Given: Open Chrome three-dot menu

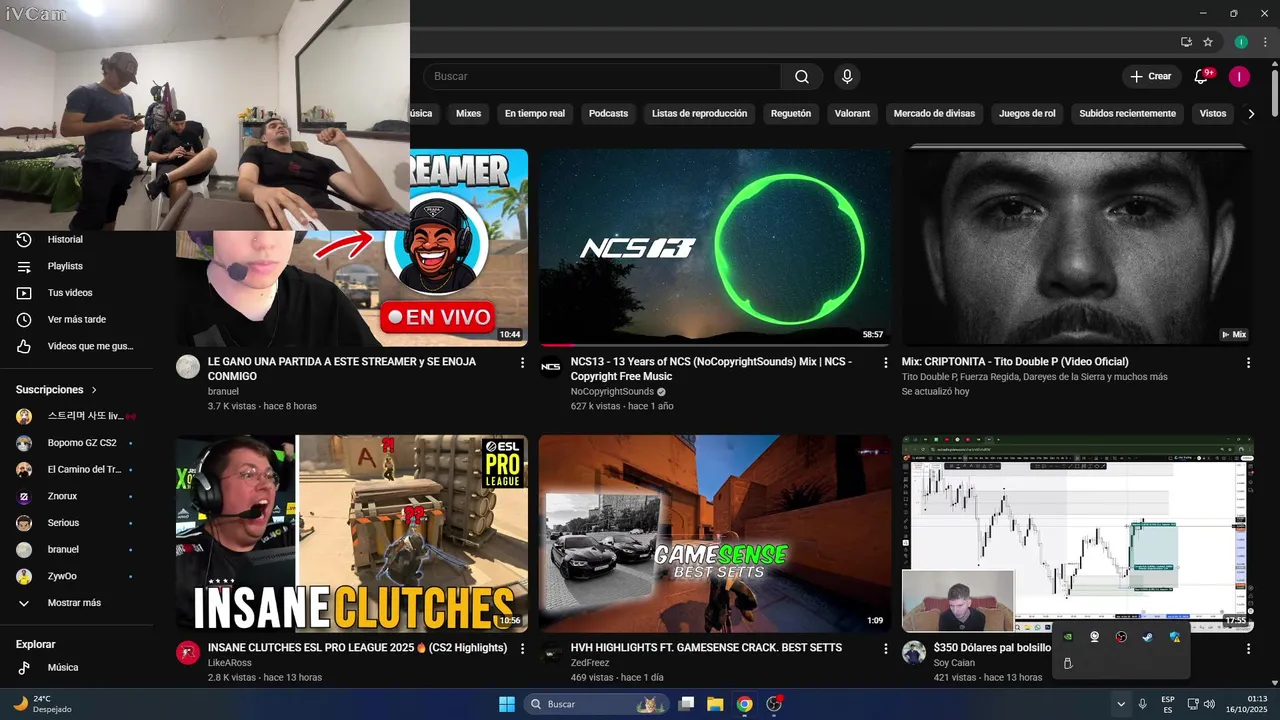Looking at the screenshot, I should [x=1264, y=42].
